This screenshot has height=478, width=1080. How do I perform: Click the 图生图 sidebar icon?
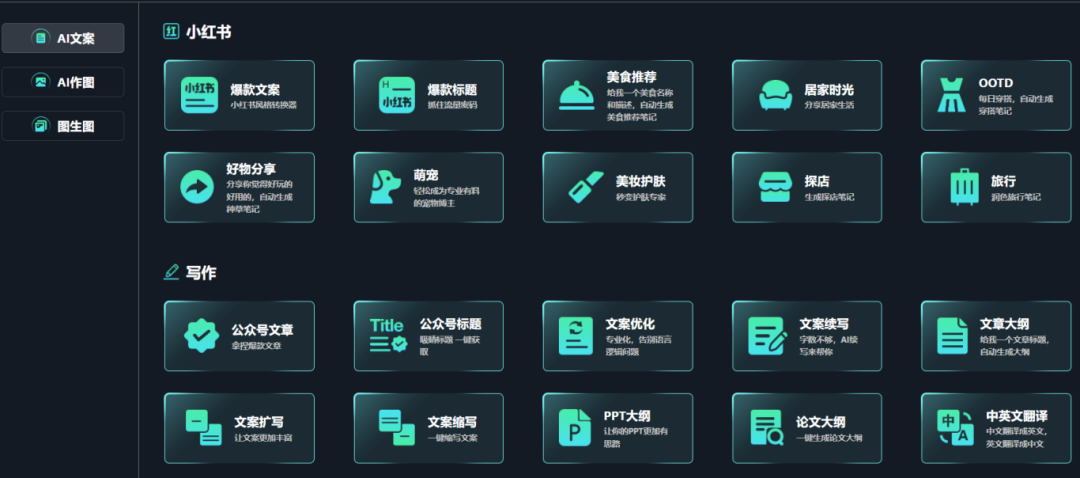[x=41, y=126]
